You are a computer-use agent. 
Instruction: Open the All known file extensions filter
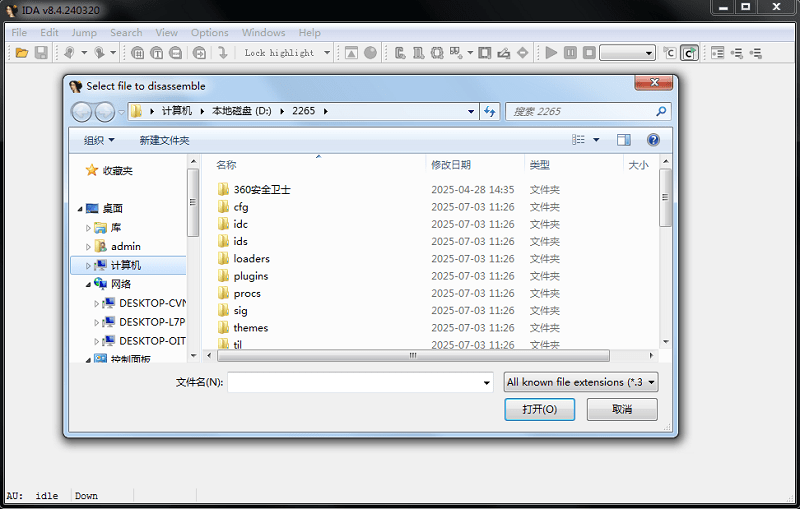pyautogui.click(x=581, y=382)
